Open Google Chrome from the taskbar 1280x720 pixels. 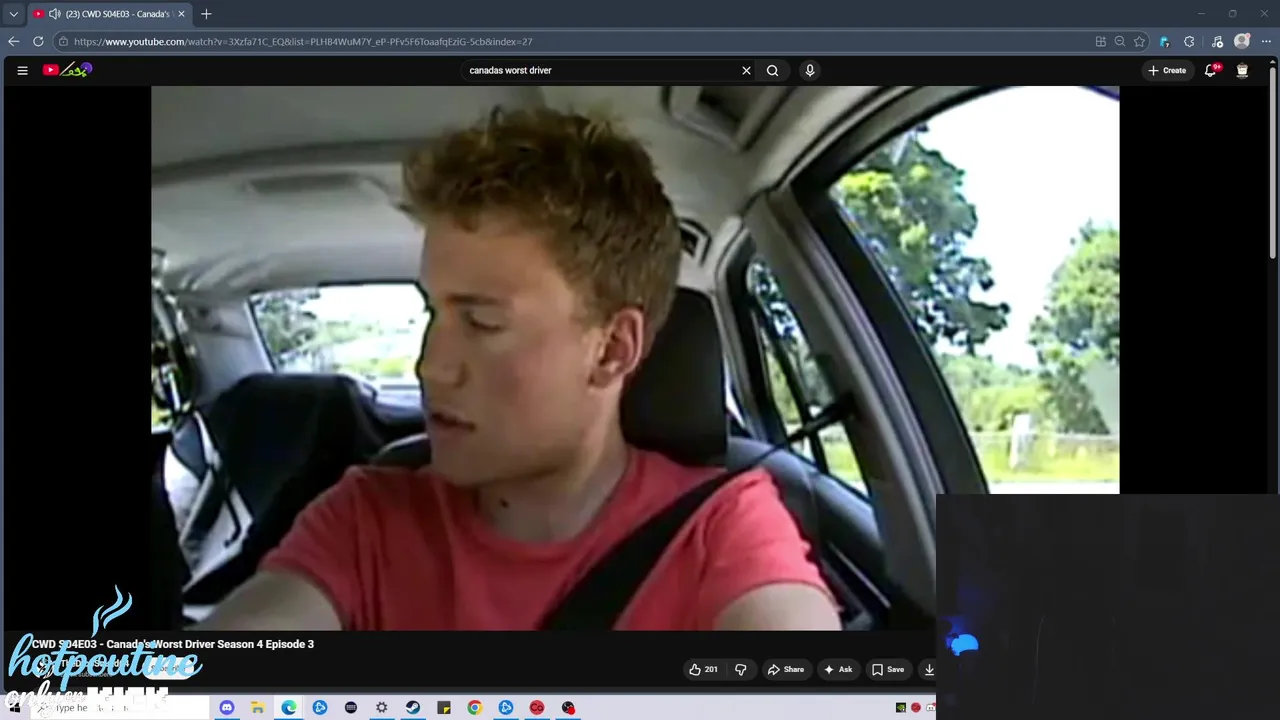475,707
